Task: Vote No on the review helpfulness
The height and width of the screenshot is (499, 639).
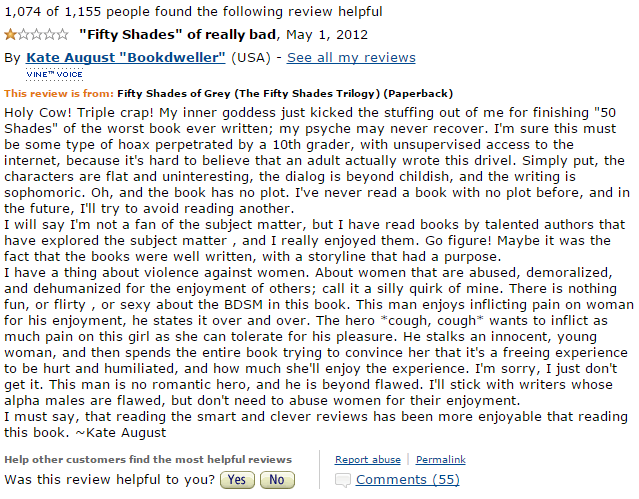Action: pos(277,480)
